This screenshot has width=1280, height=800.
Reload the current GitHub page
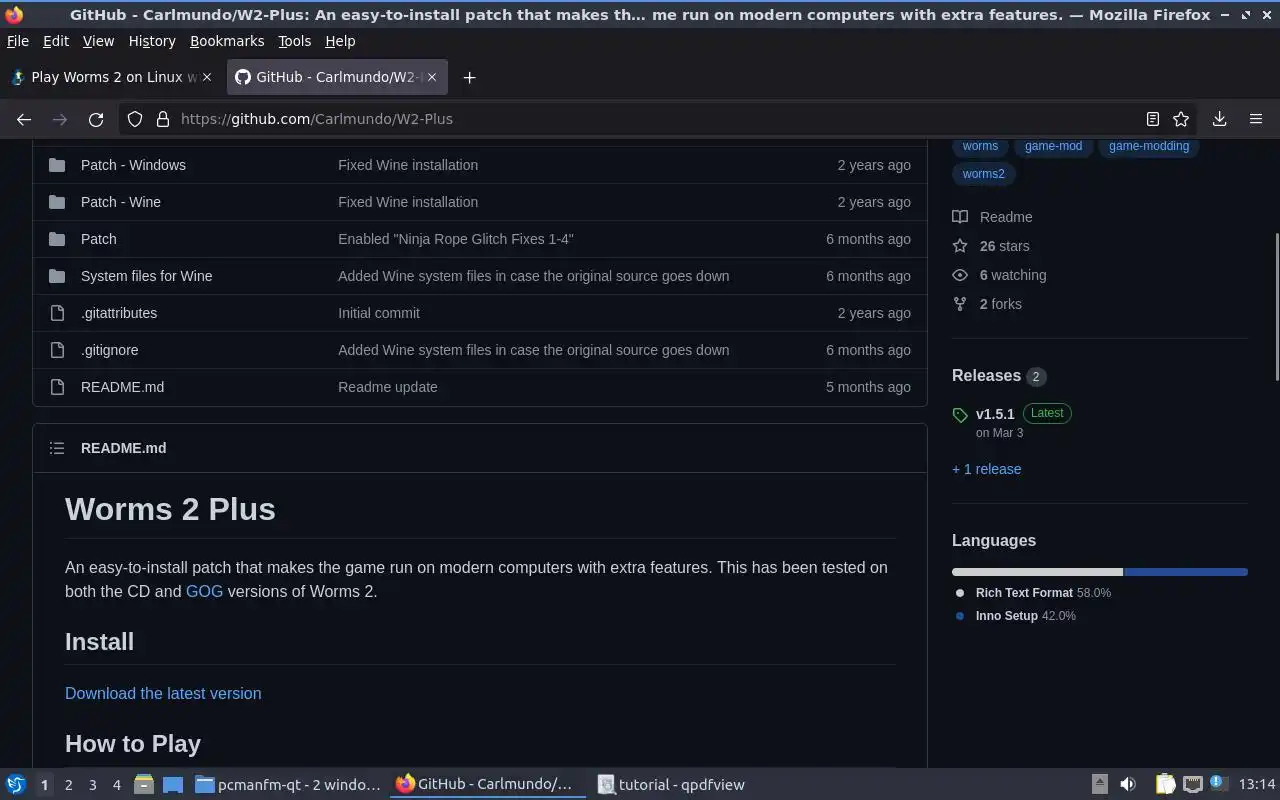coord(96,119)
